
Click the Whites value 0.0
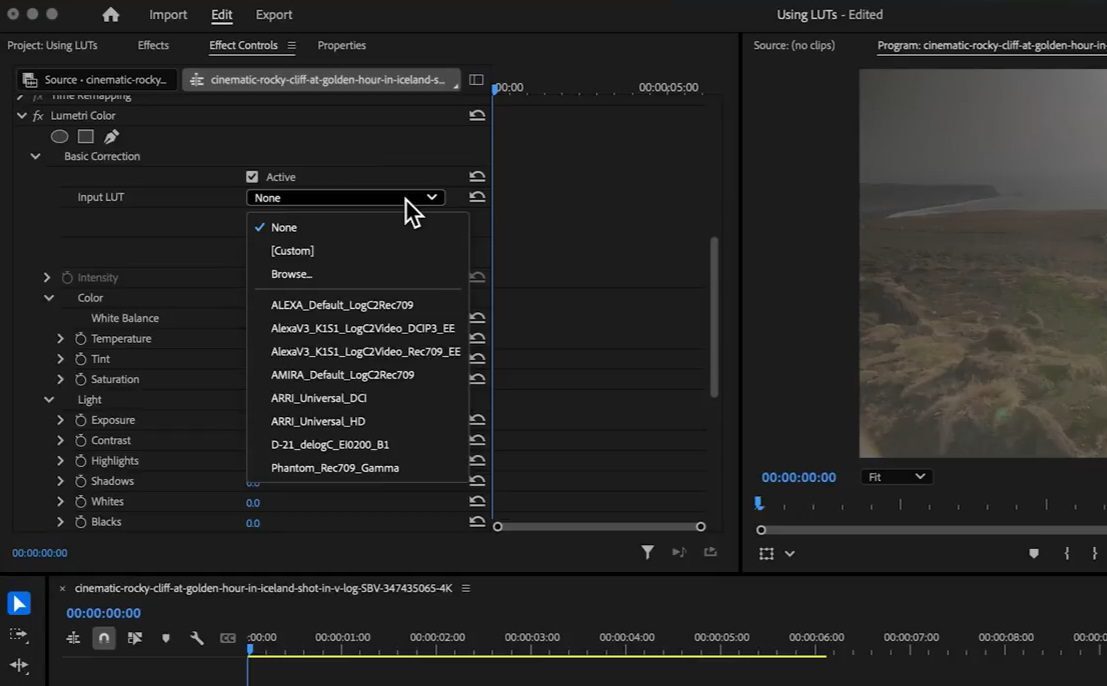coord(253,503)
